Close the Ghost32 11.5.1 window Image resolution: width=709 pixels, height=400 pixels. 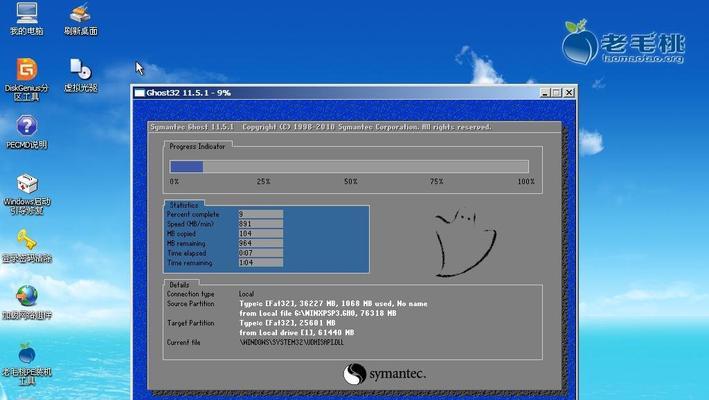point(569,93)
